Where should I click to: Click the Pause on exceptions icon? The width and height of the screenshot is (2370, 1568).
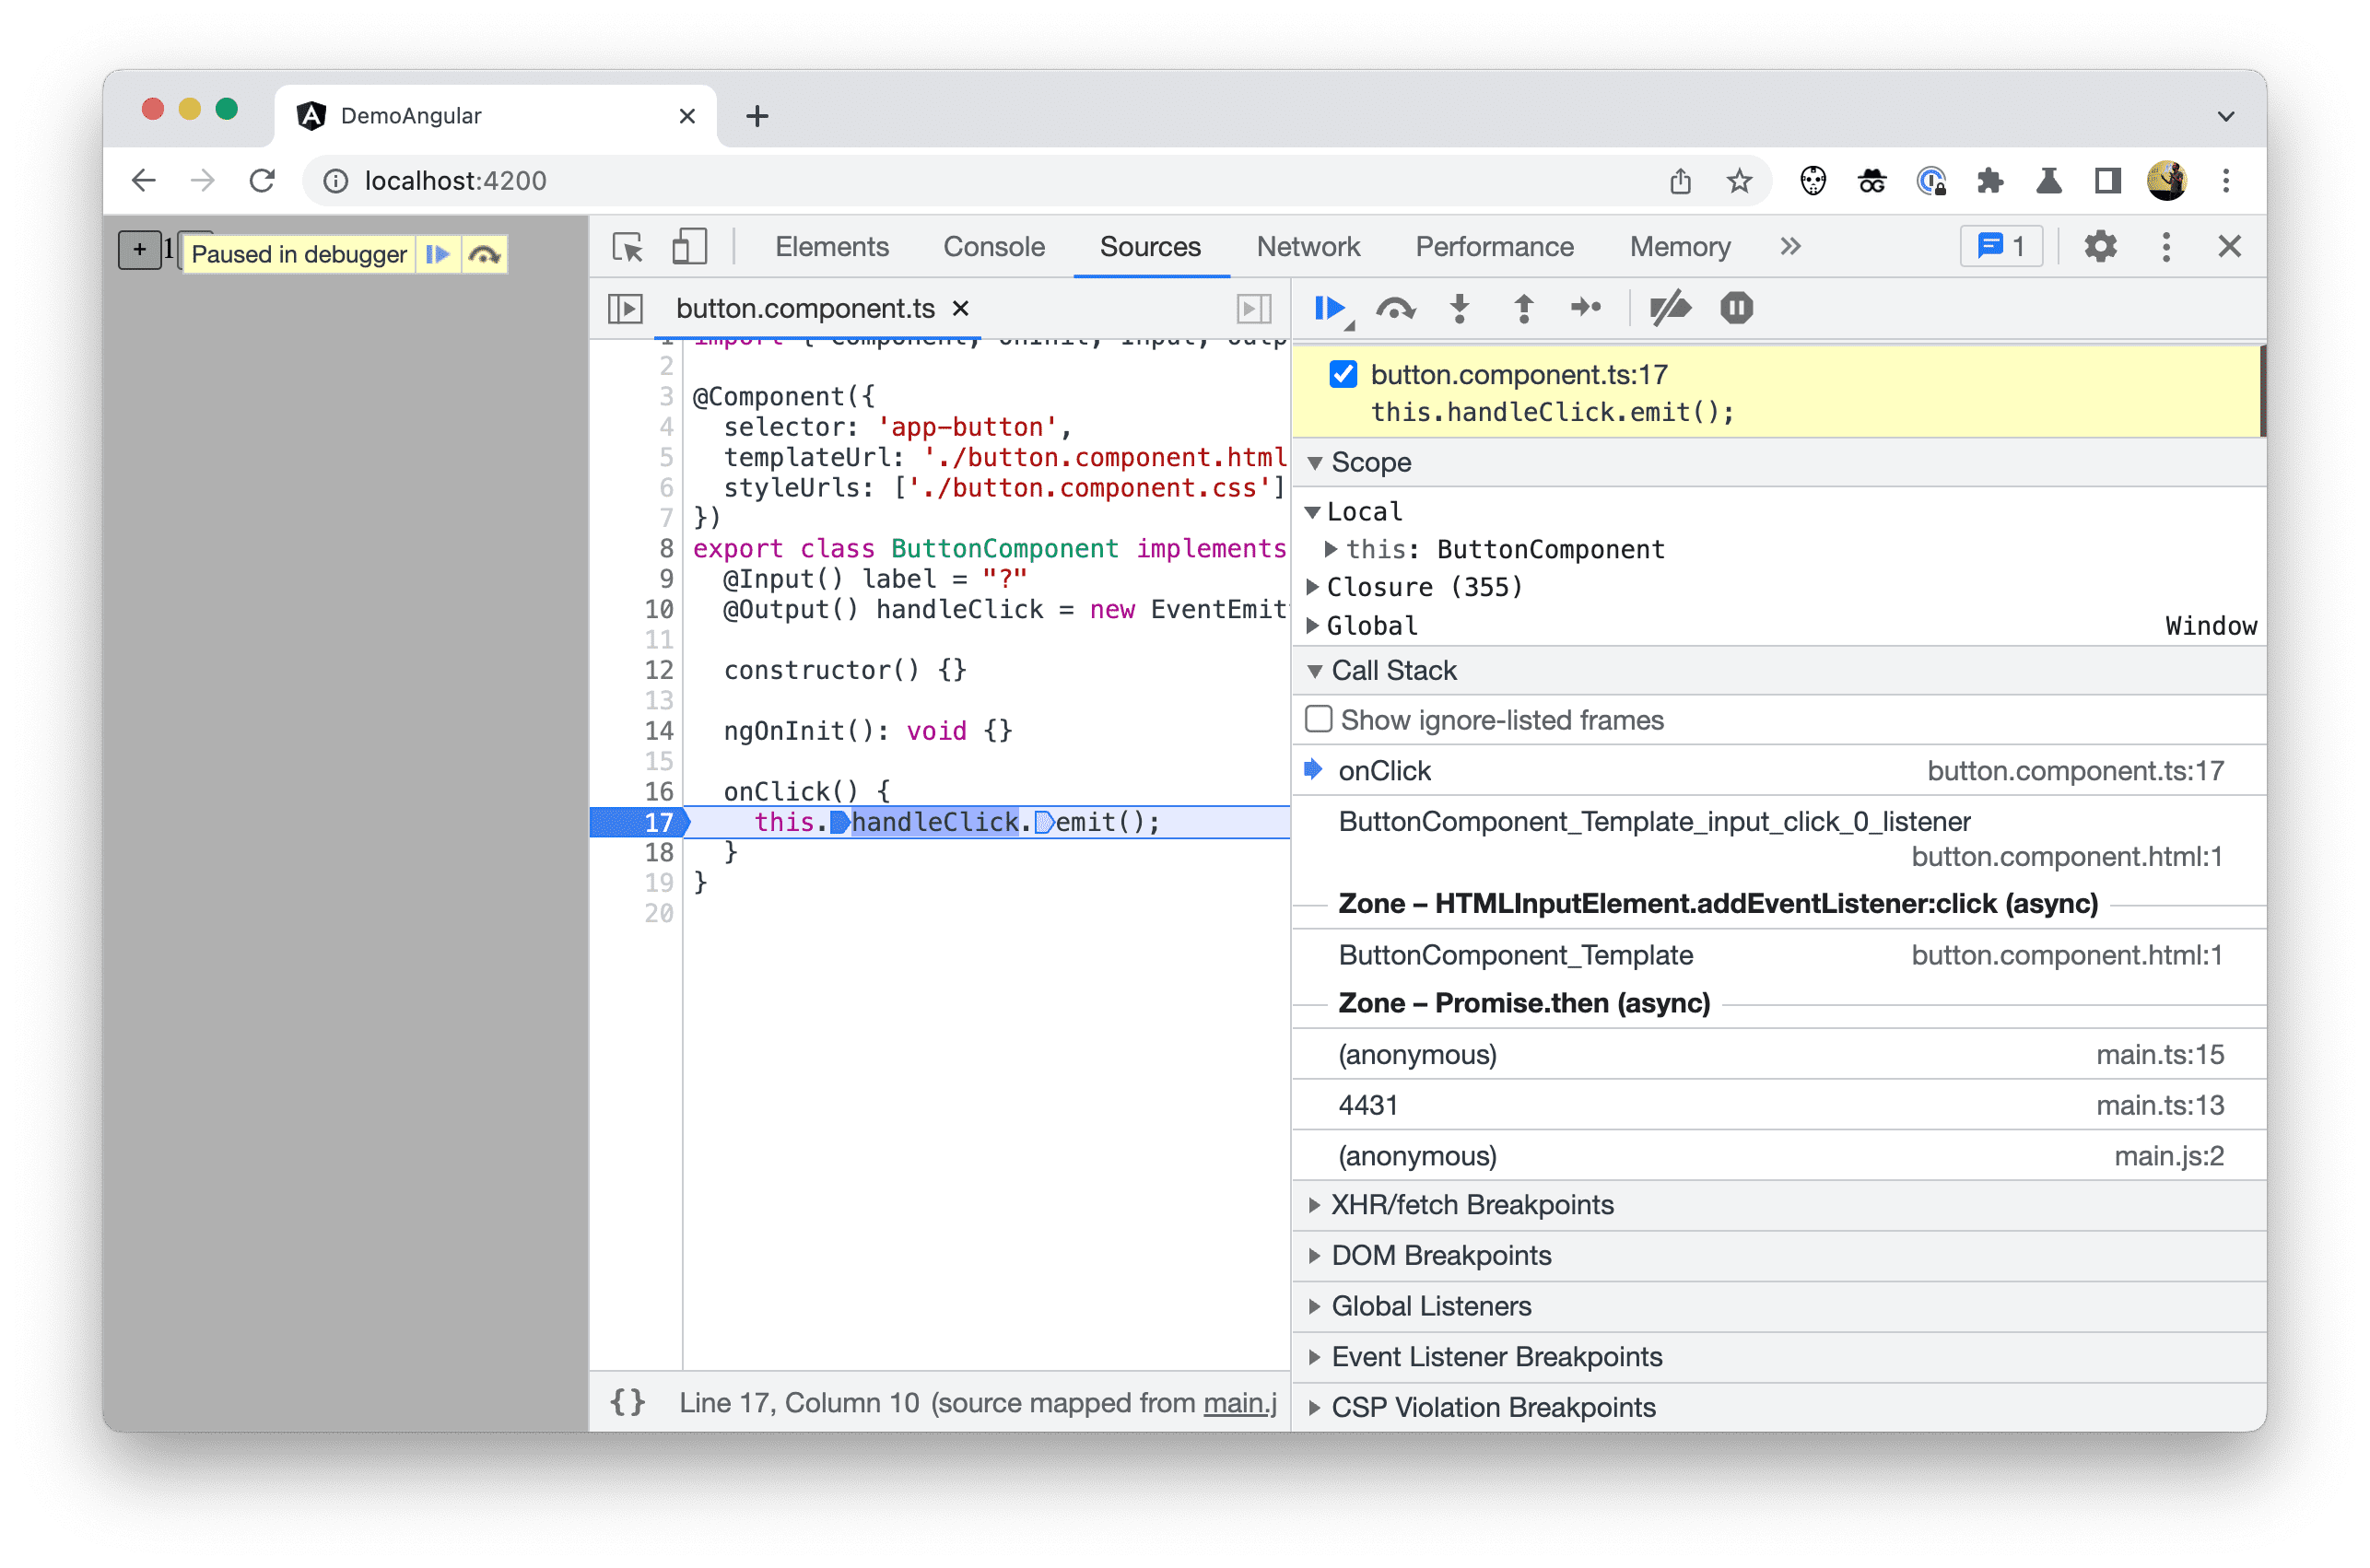pos(1731,308)
